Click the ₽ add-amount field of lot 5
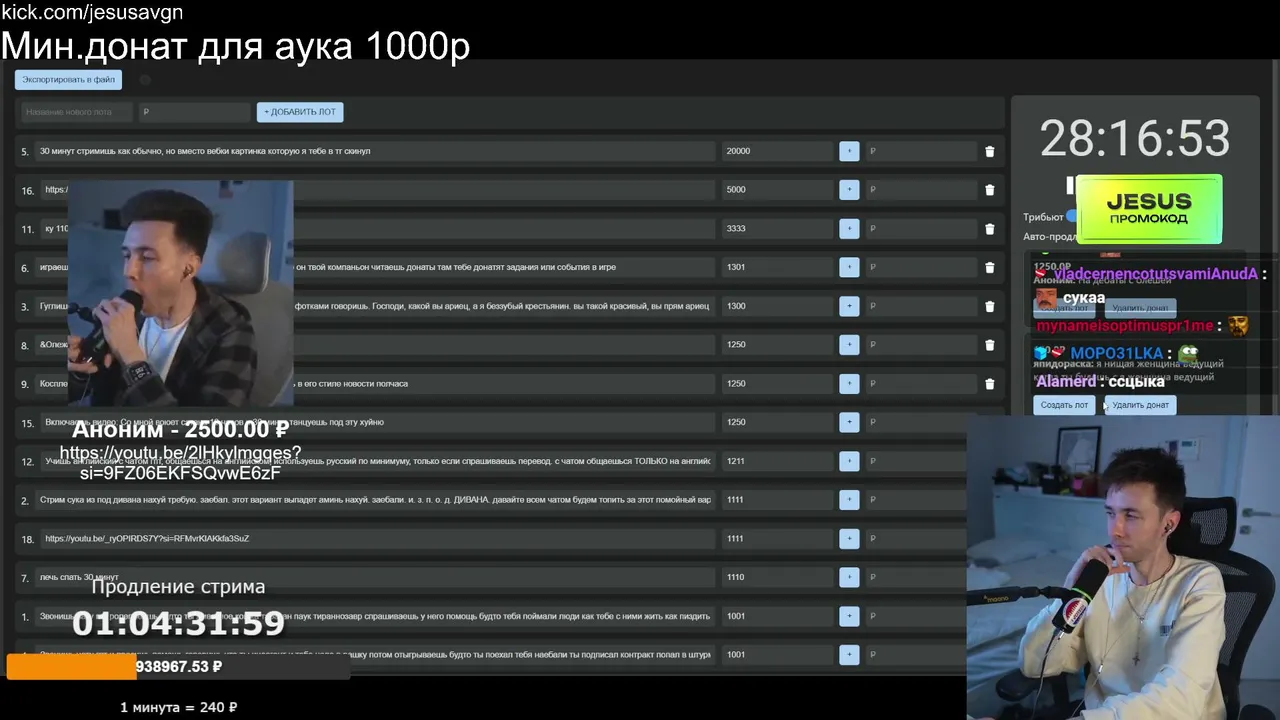The height and width of the screenshot is (720, 1280). (x=921, y=151)
